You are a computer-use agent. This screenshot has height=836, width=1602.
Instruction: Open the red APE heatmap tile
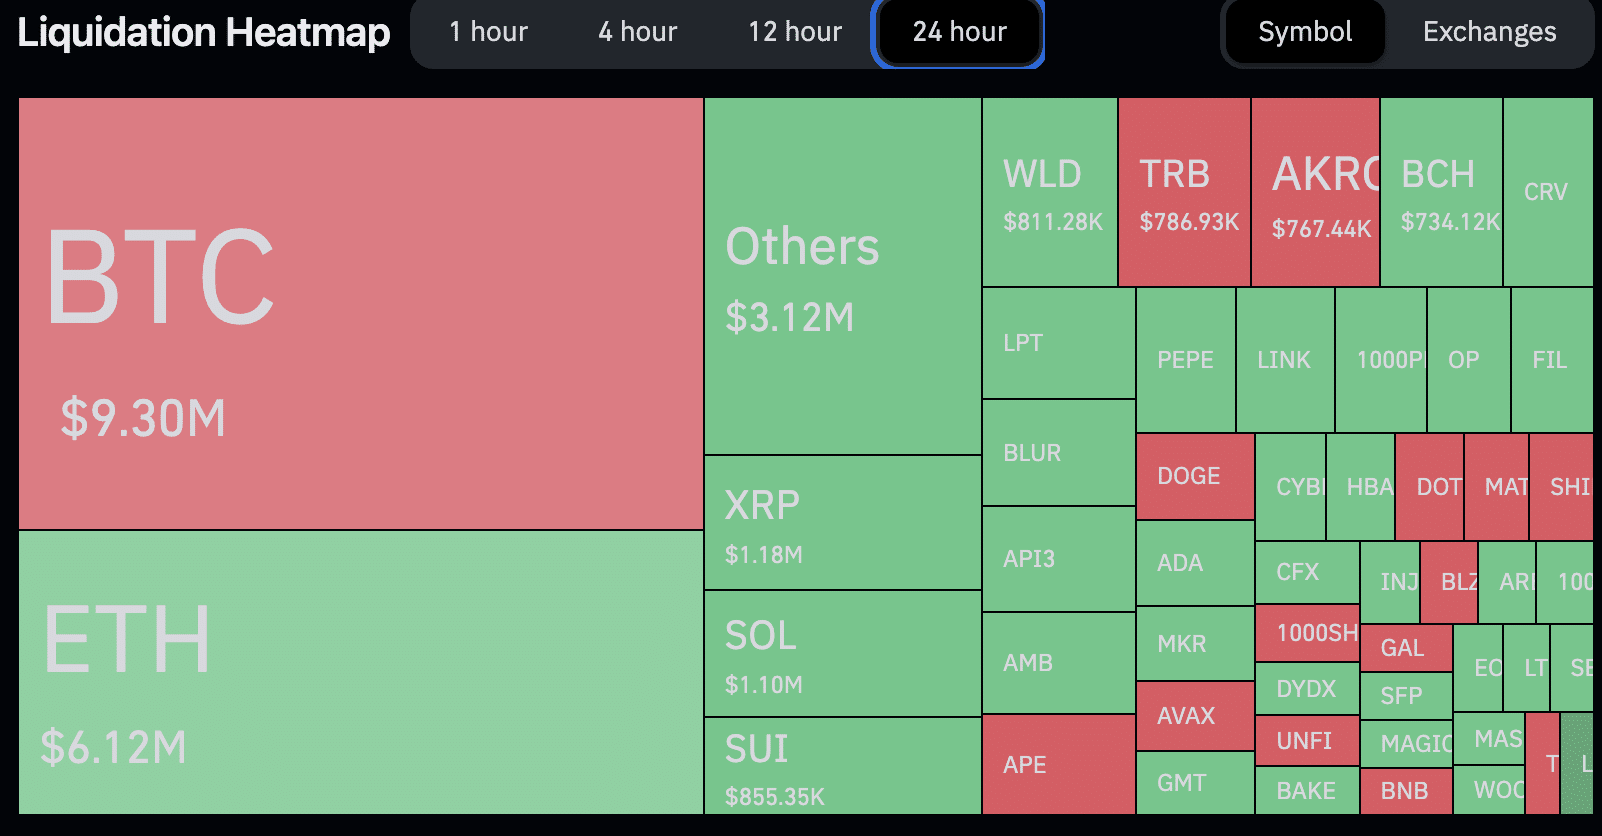(1058, 764)
